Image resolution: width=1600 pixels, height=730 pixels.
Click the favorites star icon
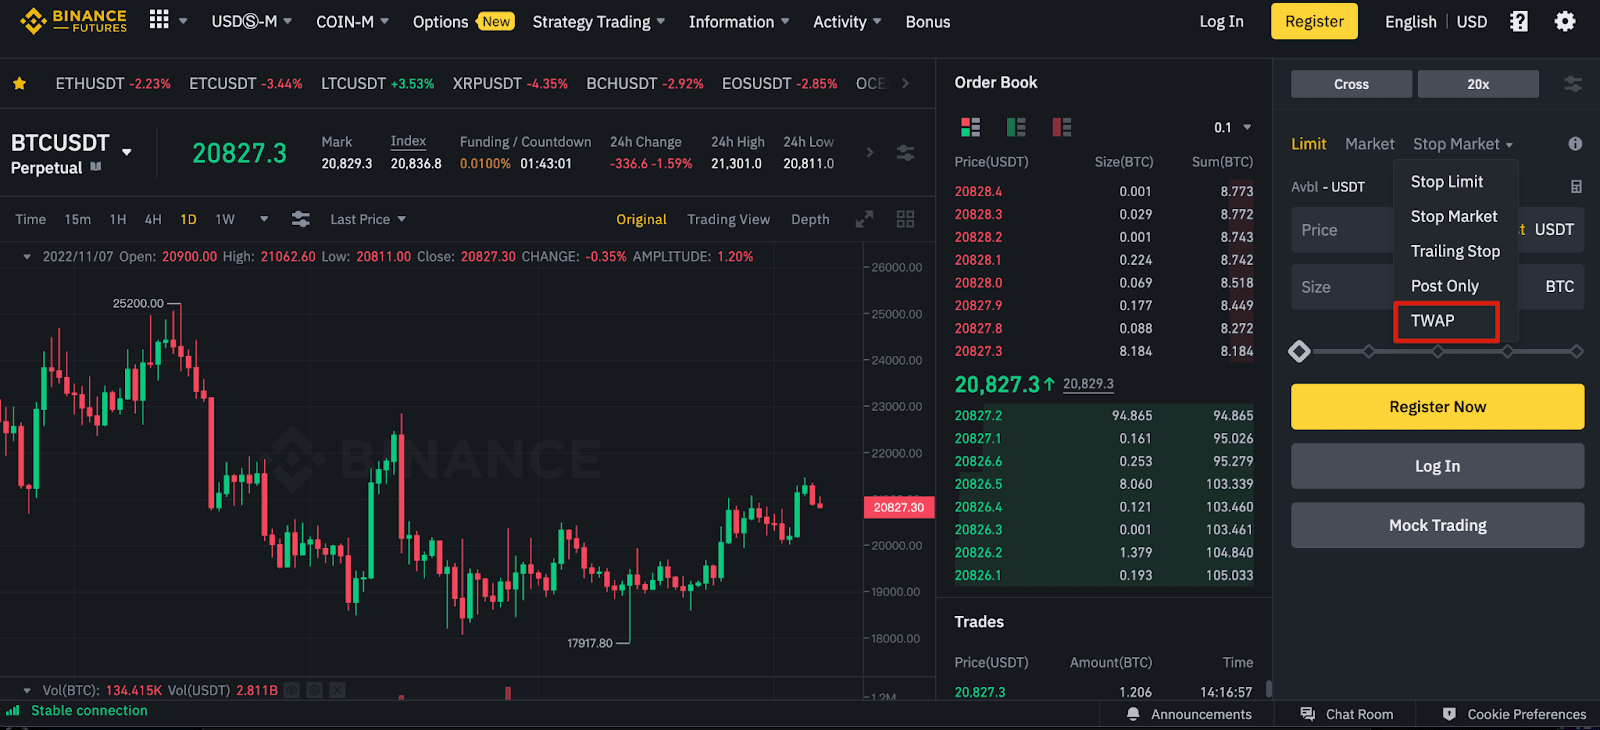19,83
